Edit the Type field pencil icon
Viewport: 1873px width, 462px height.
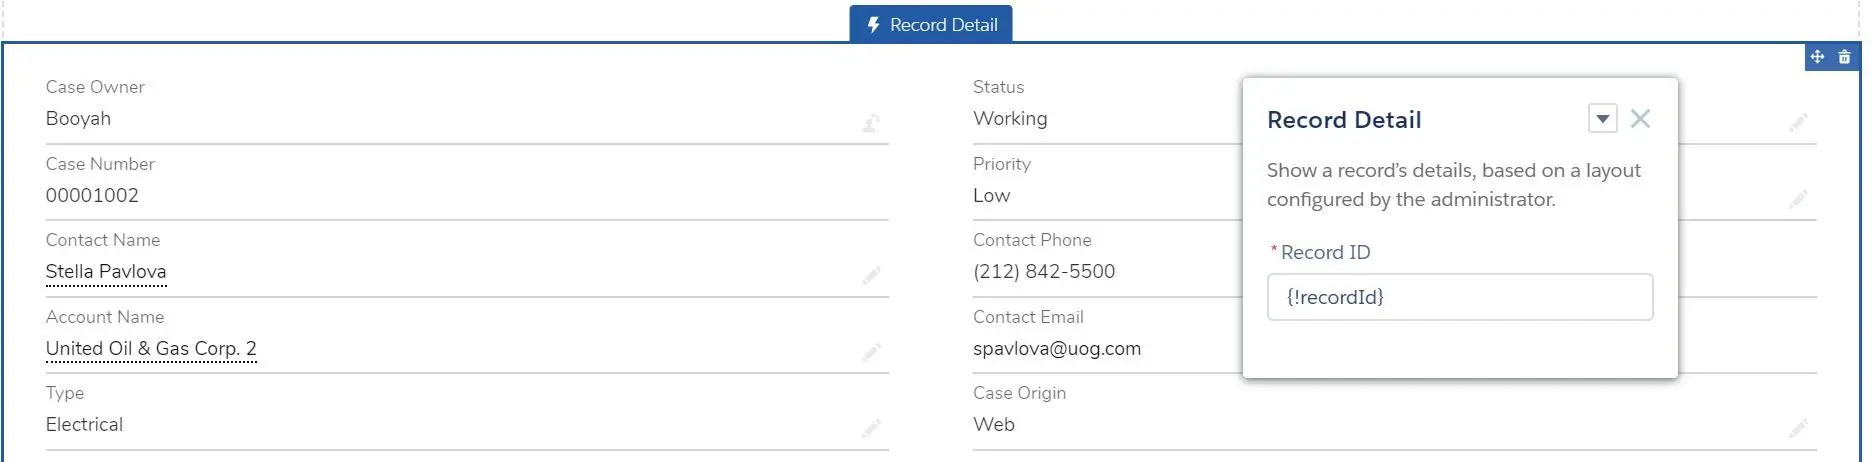(872, 428)
